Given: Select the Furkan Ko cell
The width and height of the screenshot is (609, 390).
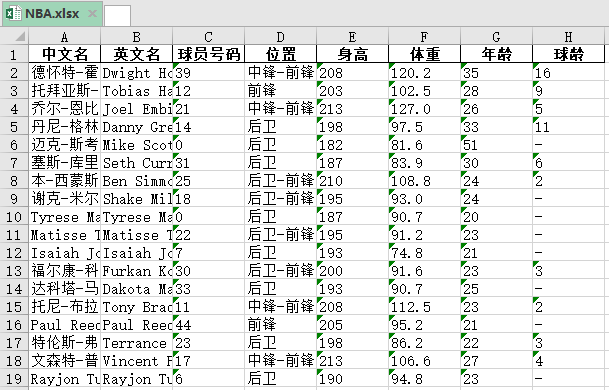Looking at the screenshot, I should [x=136, y=271].
